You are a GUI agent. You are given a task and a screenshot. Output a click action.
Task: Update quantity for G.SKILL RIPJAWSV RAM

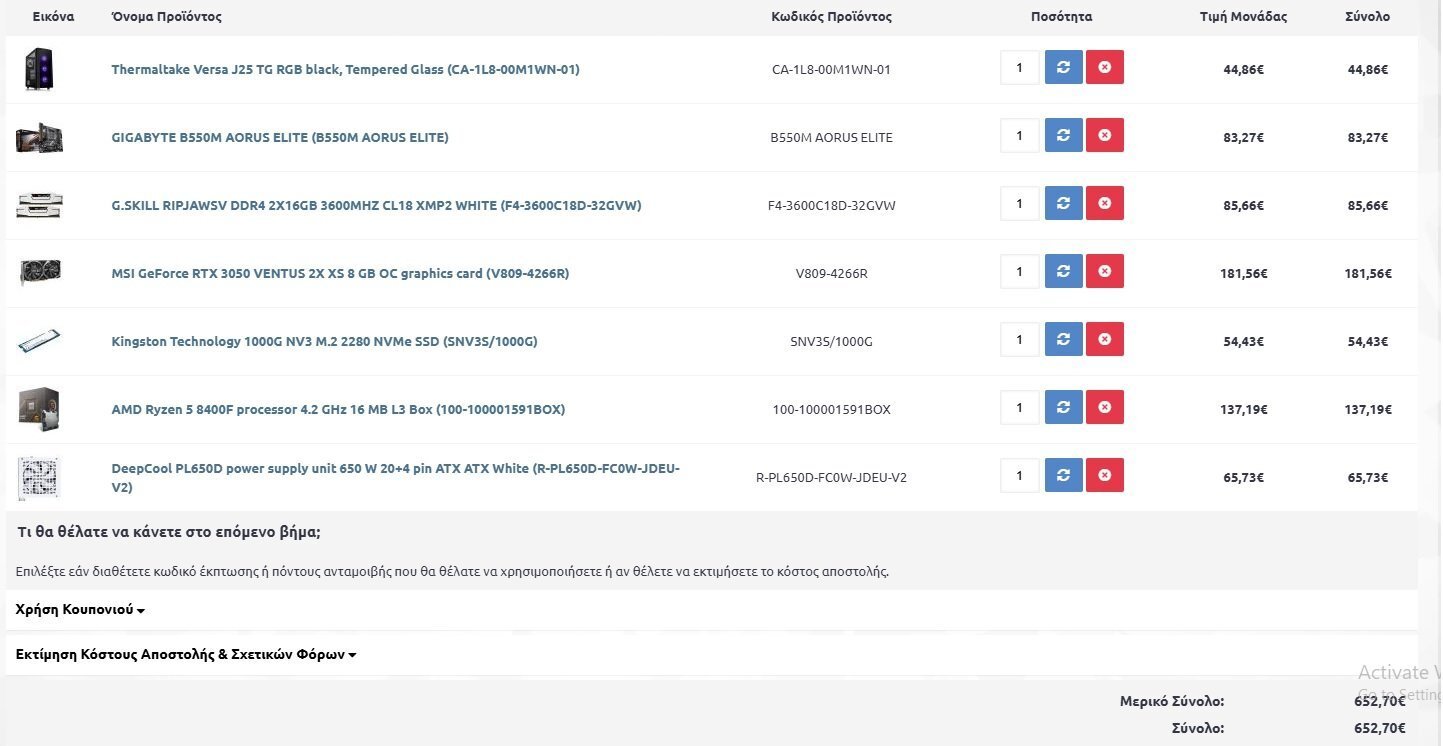coord(1064,203)
